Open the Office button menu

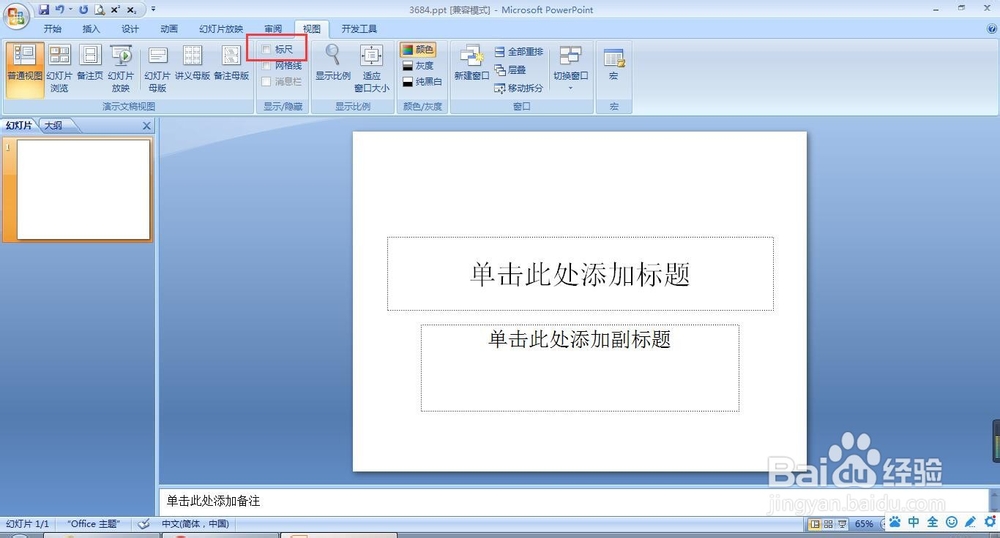tap(15, 15)
